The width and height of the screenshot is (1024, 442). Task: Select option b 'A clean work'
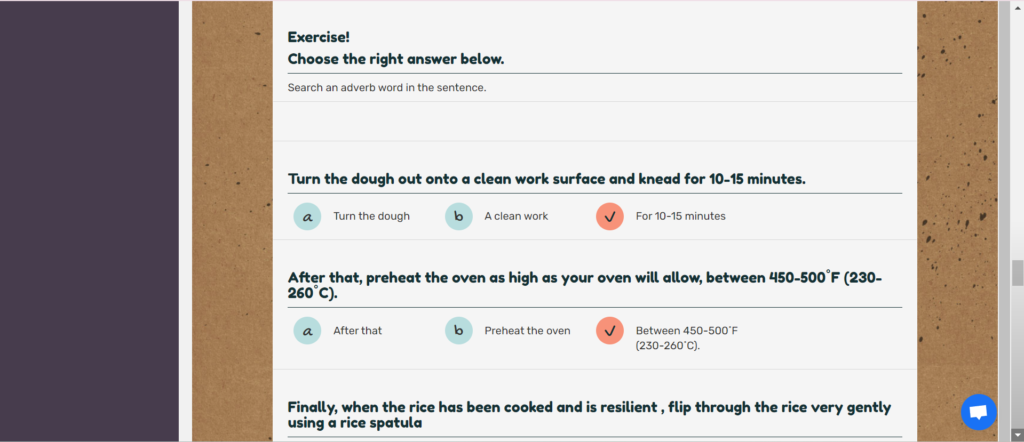pos(458,217)
